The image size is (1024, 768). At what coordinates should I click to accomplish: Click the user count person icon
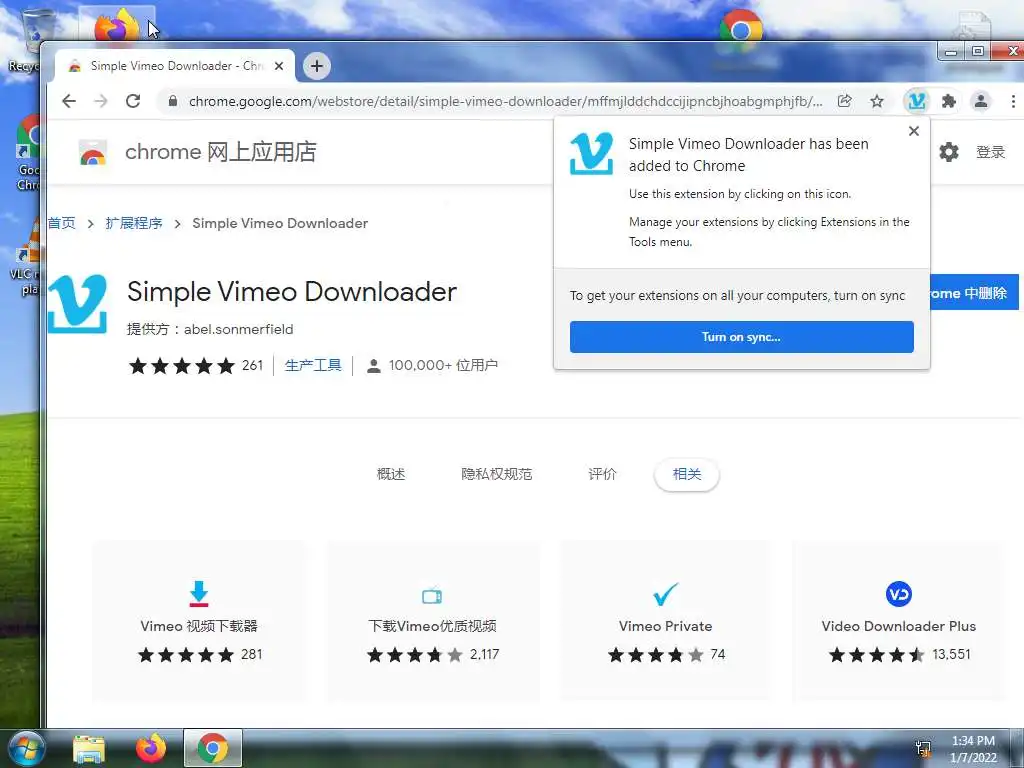[x=374, y=366]
